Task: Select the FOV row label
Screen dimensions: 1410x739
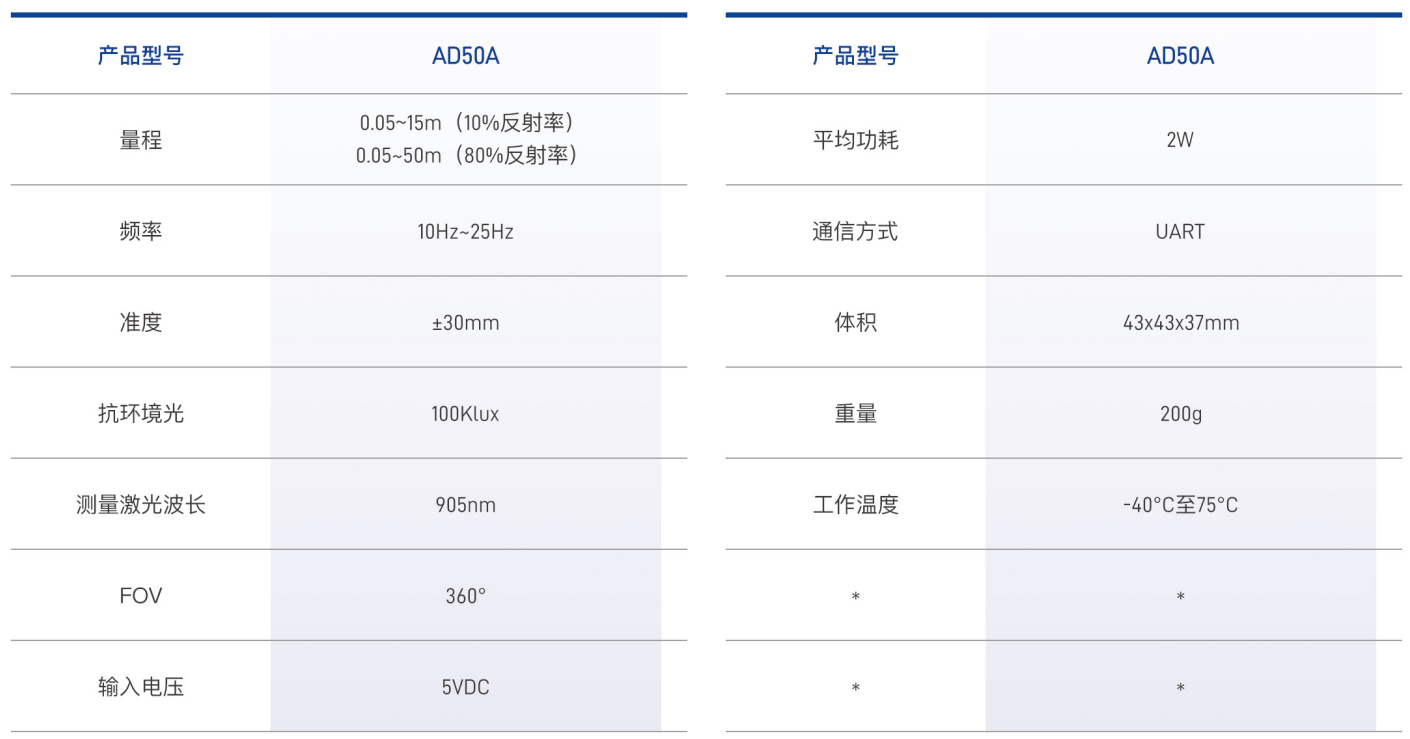Action: (x=140, y=596)
